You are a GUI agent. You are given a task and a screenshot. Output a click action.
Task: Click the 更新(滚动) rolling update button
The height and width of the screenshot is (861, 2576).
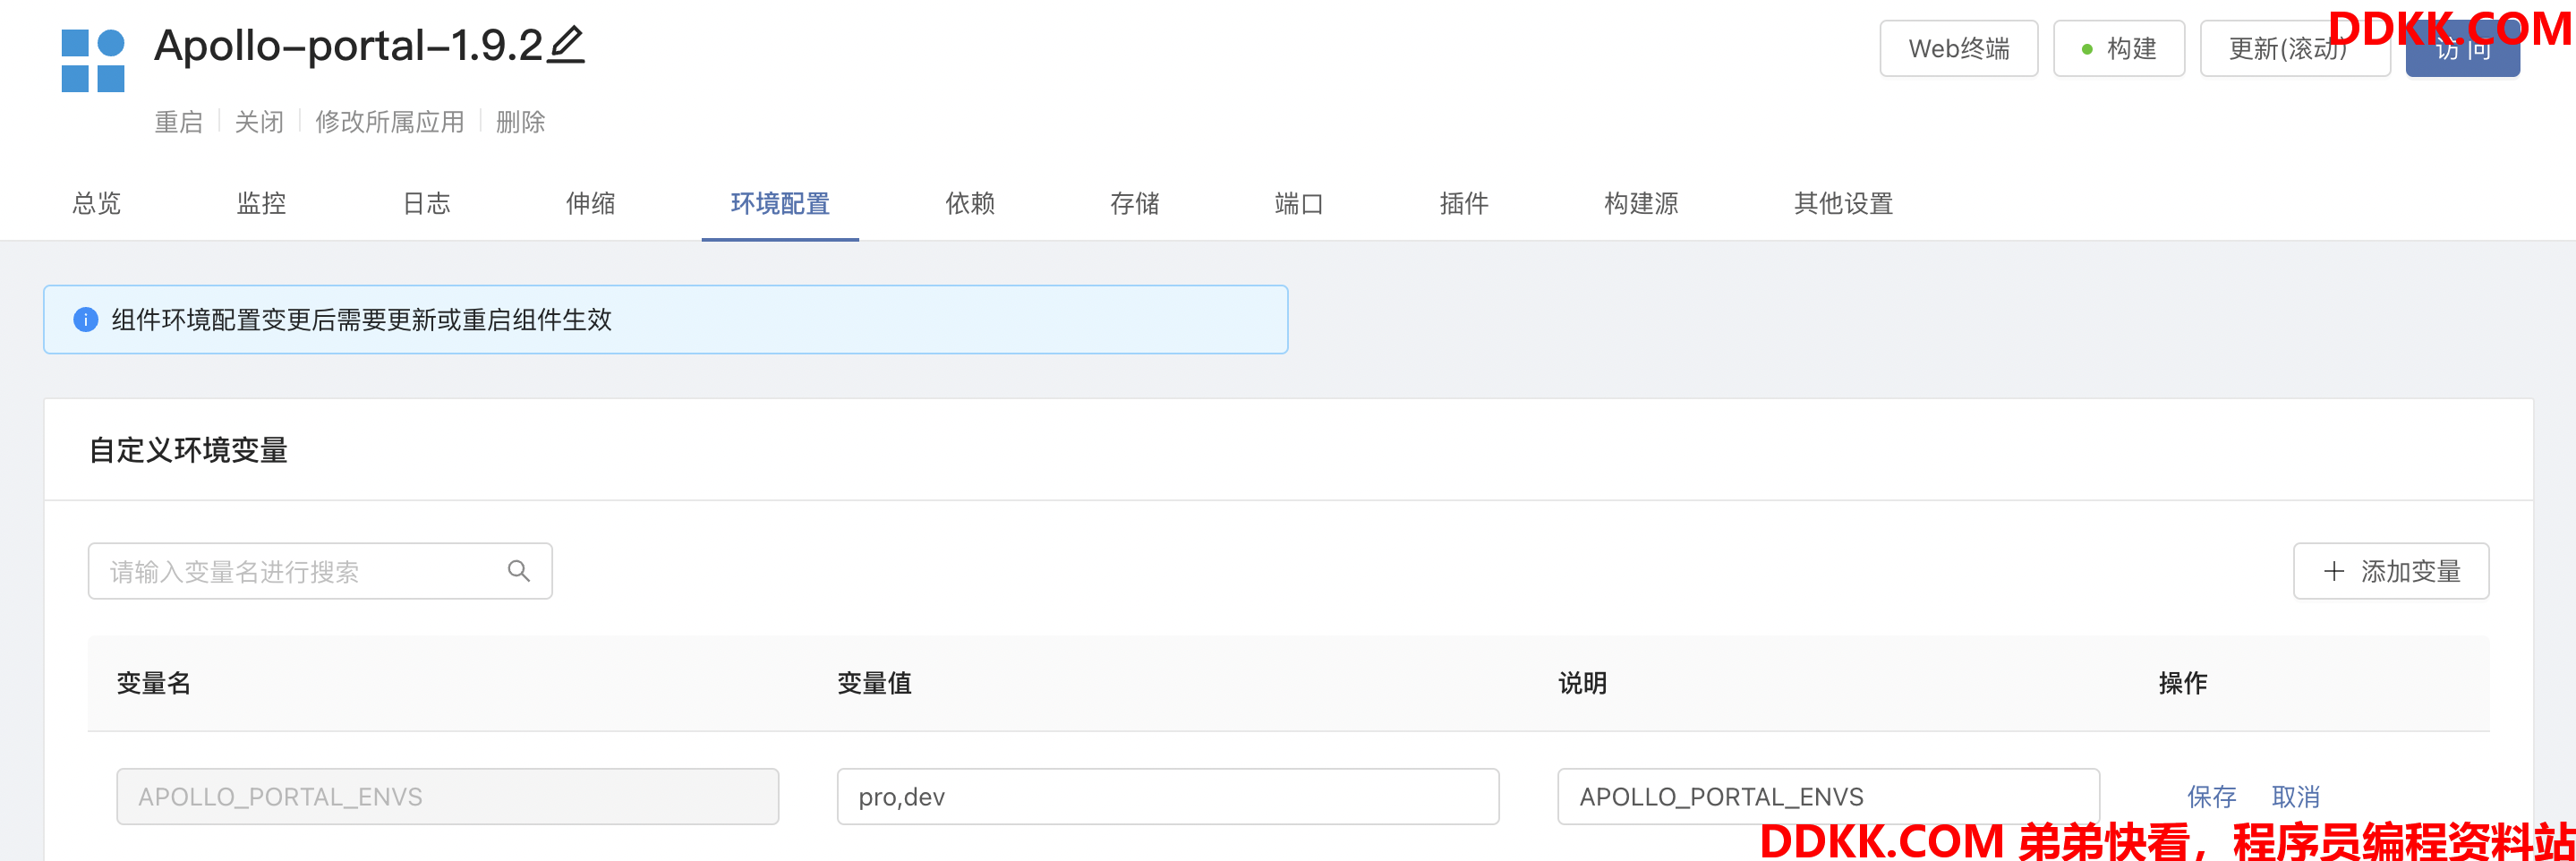tap(2294, 48)
